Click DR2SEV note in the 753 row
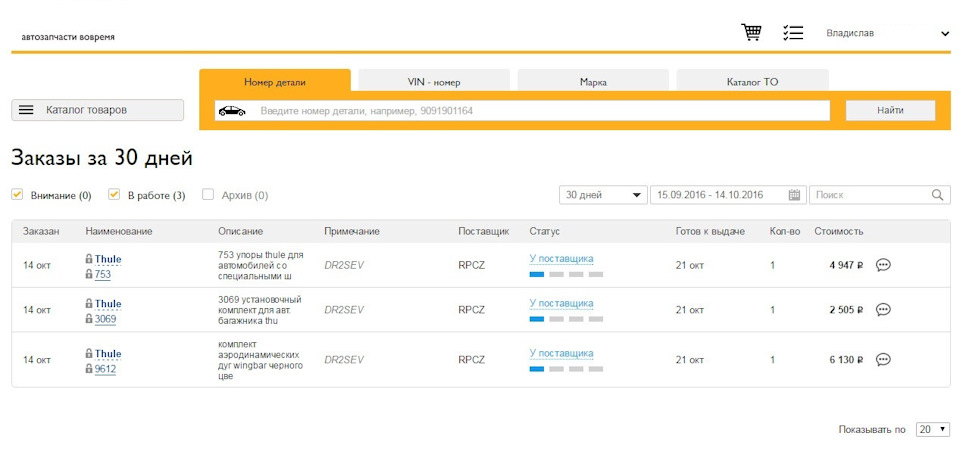The width and height of the screenshot is (960, 464). (344, 265)
